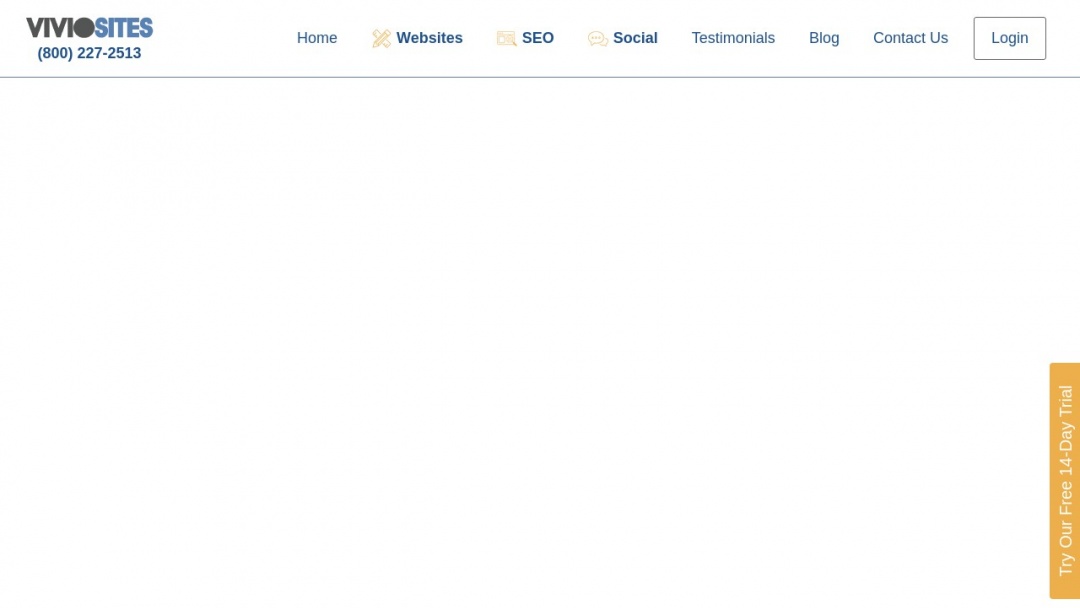
Task: Open the Websites section
Action: 430,38
